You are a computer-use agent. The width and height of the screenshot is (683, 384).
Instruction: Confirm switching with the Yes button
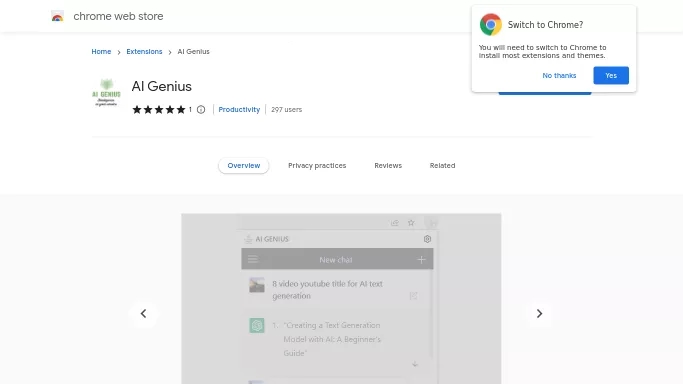611,75
